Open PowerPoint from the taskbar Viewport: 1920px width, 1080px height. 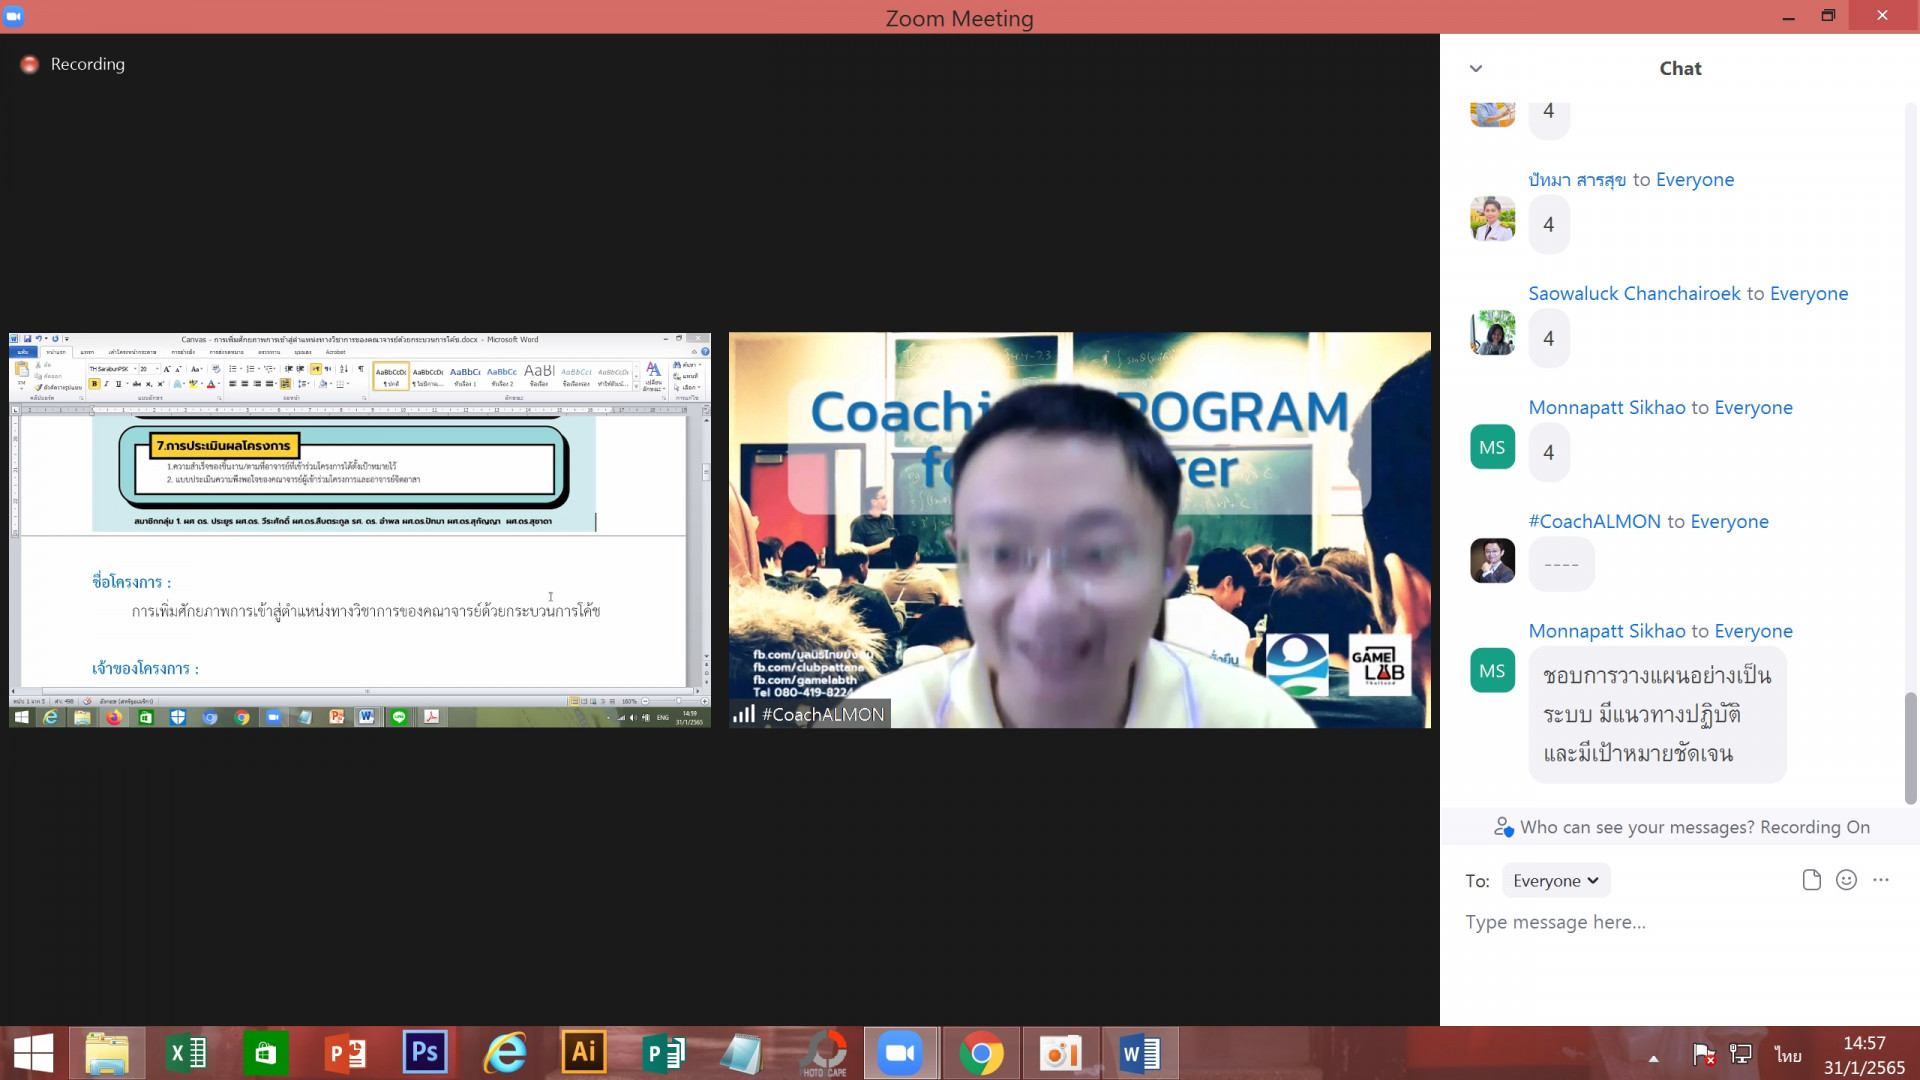pos(345,1053)
